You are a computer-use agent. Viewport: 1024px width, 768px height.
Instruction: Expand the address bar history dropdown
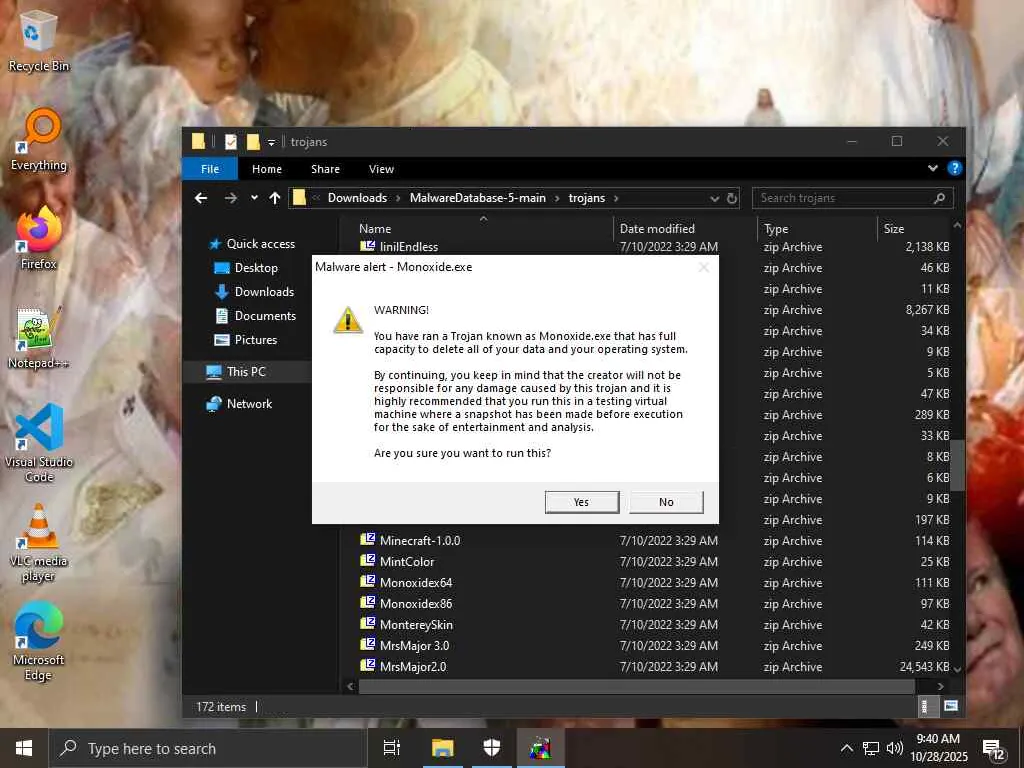(714, 199)
